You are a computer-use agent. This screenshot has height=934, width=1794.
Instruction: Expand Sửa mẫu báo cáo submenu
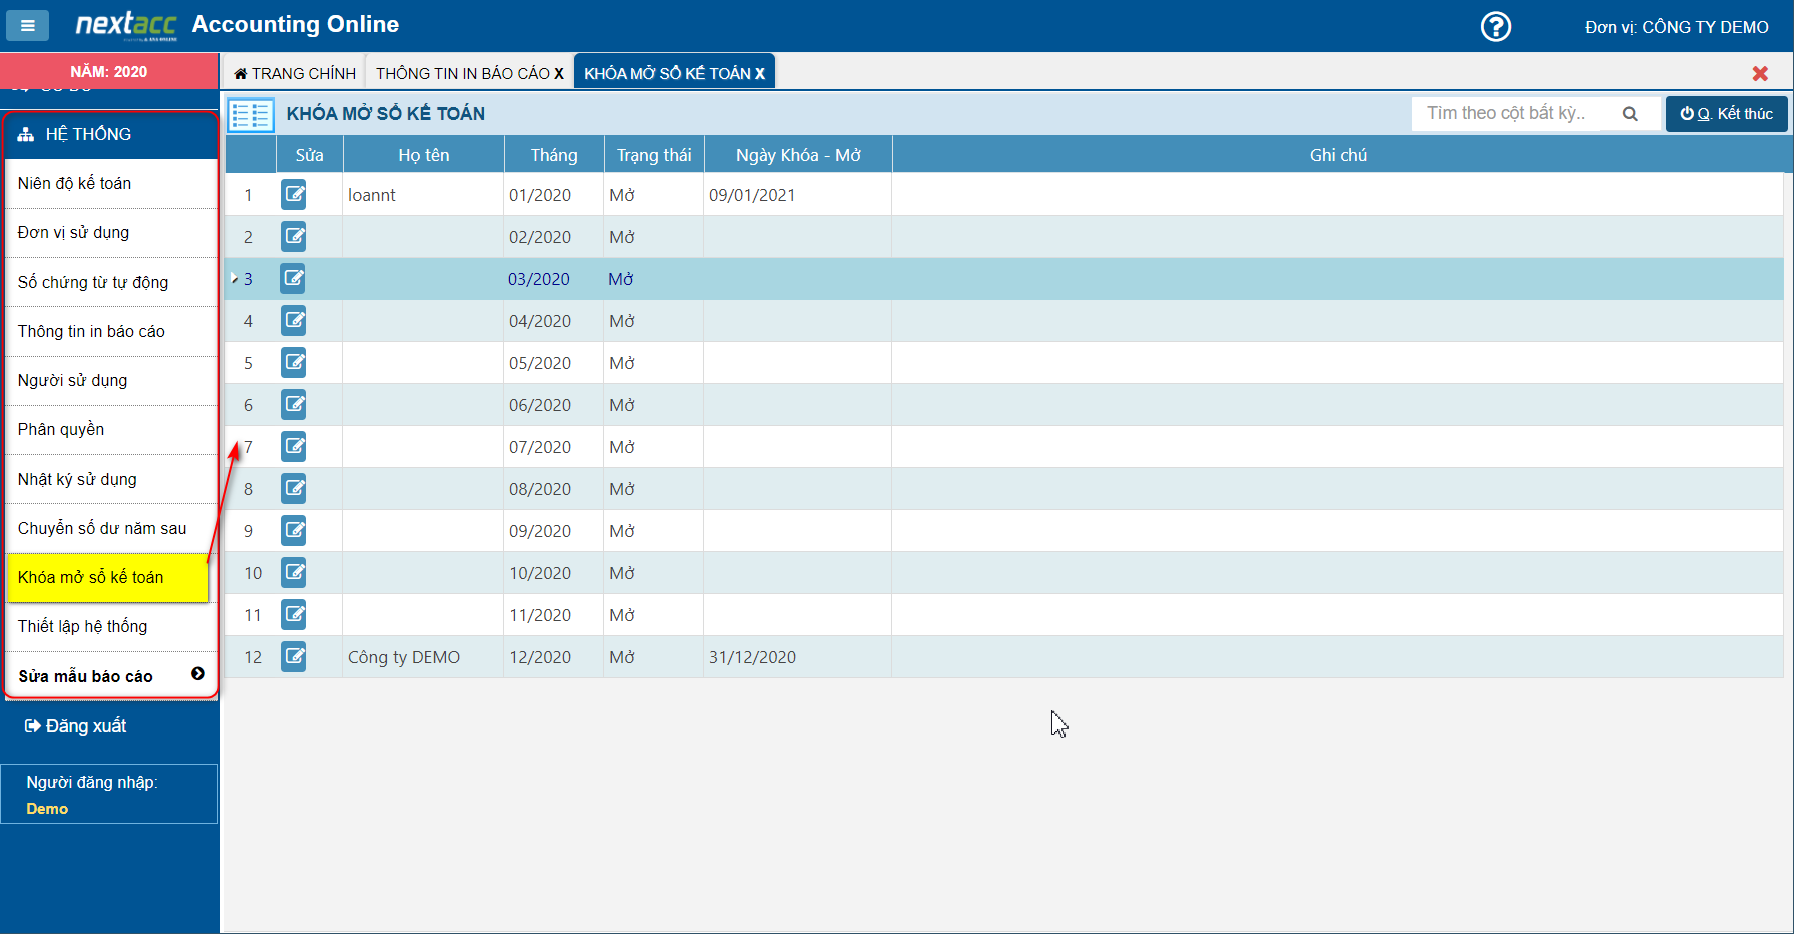tap(197, 675)
